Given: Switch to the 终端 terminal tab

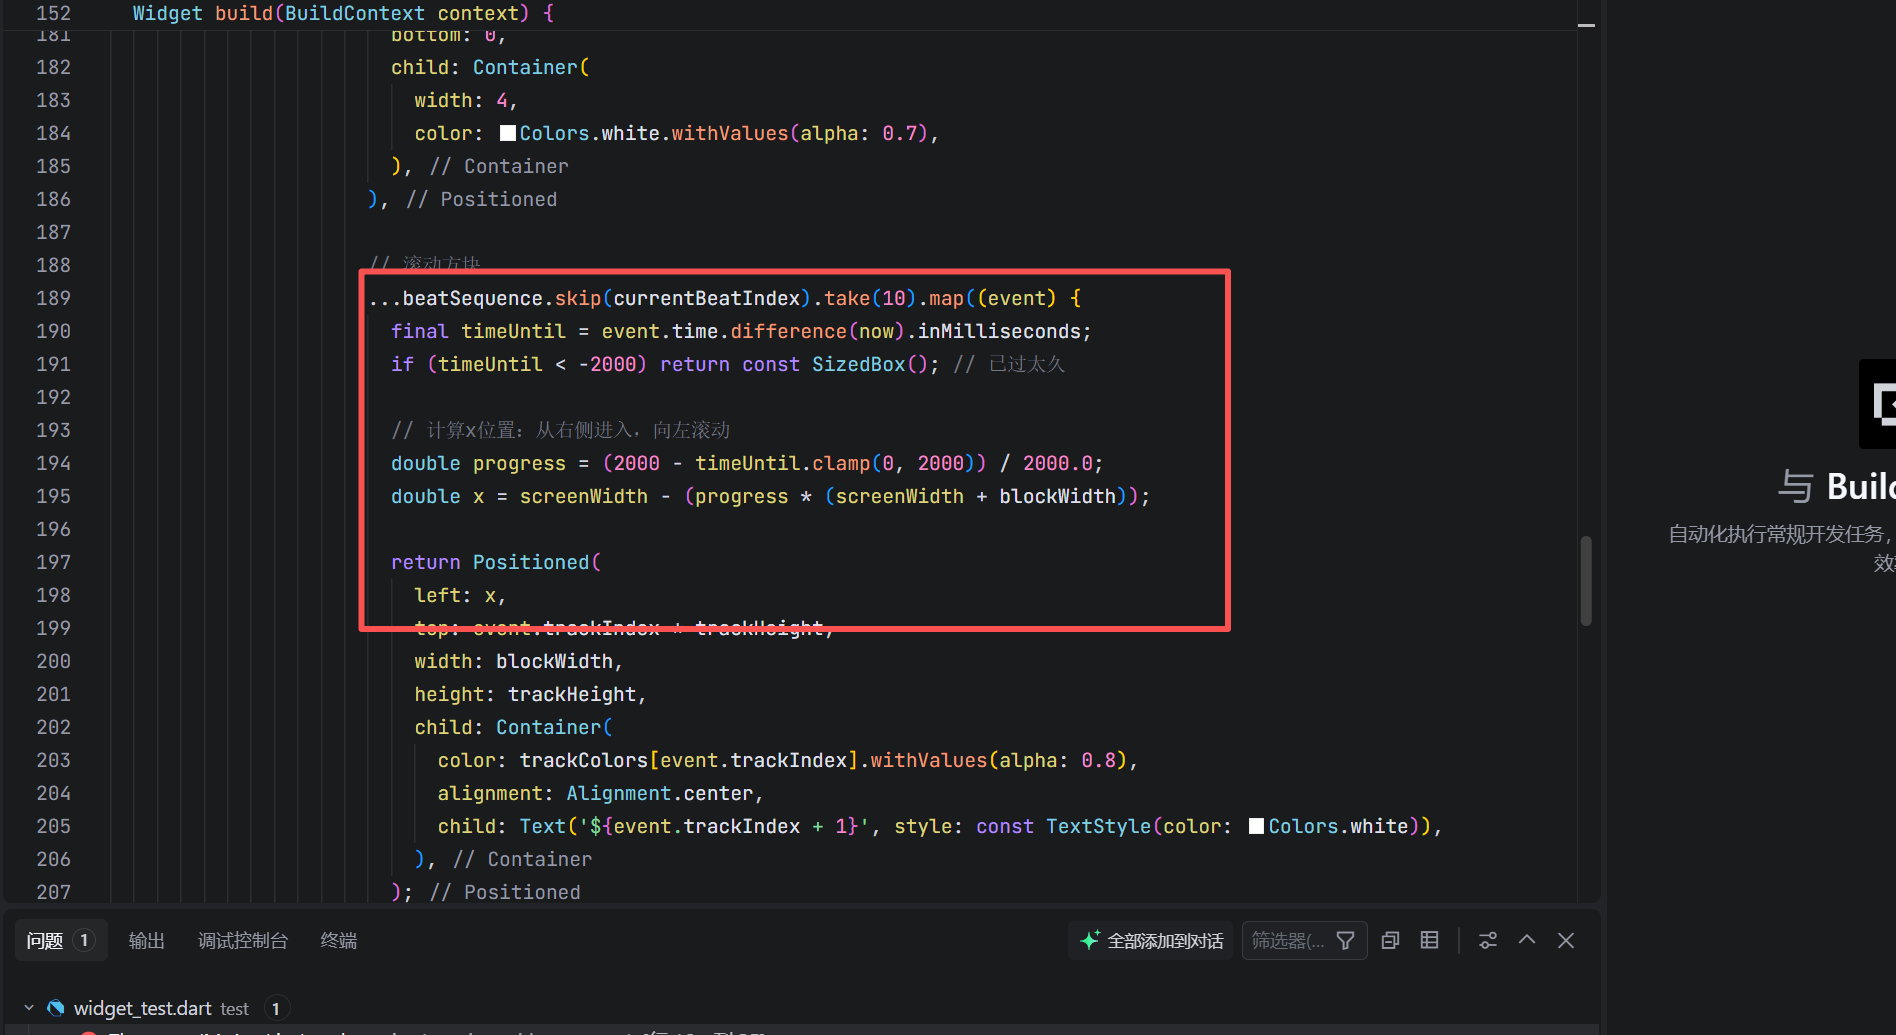Looking at the screenshot, I should coord(338,941).
